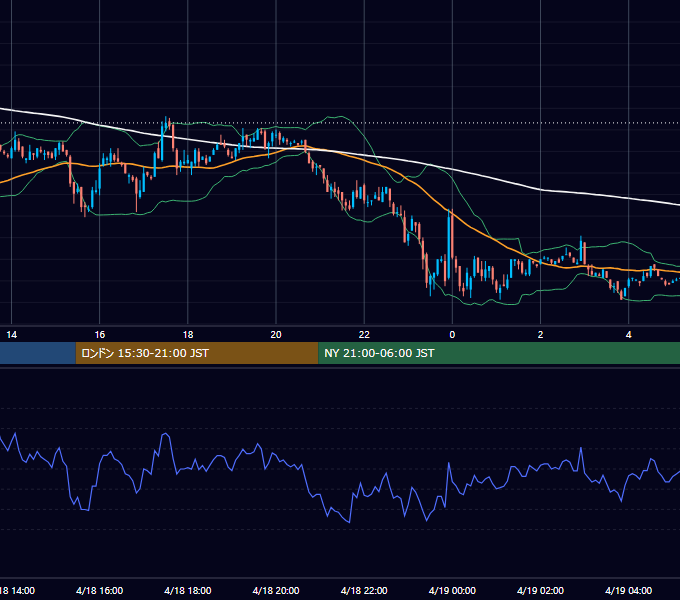Click the '4/18 20:00' date label
Image resolution: width=680 pixels, height=600 pixels.
click(276, 591)
